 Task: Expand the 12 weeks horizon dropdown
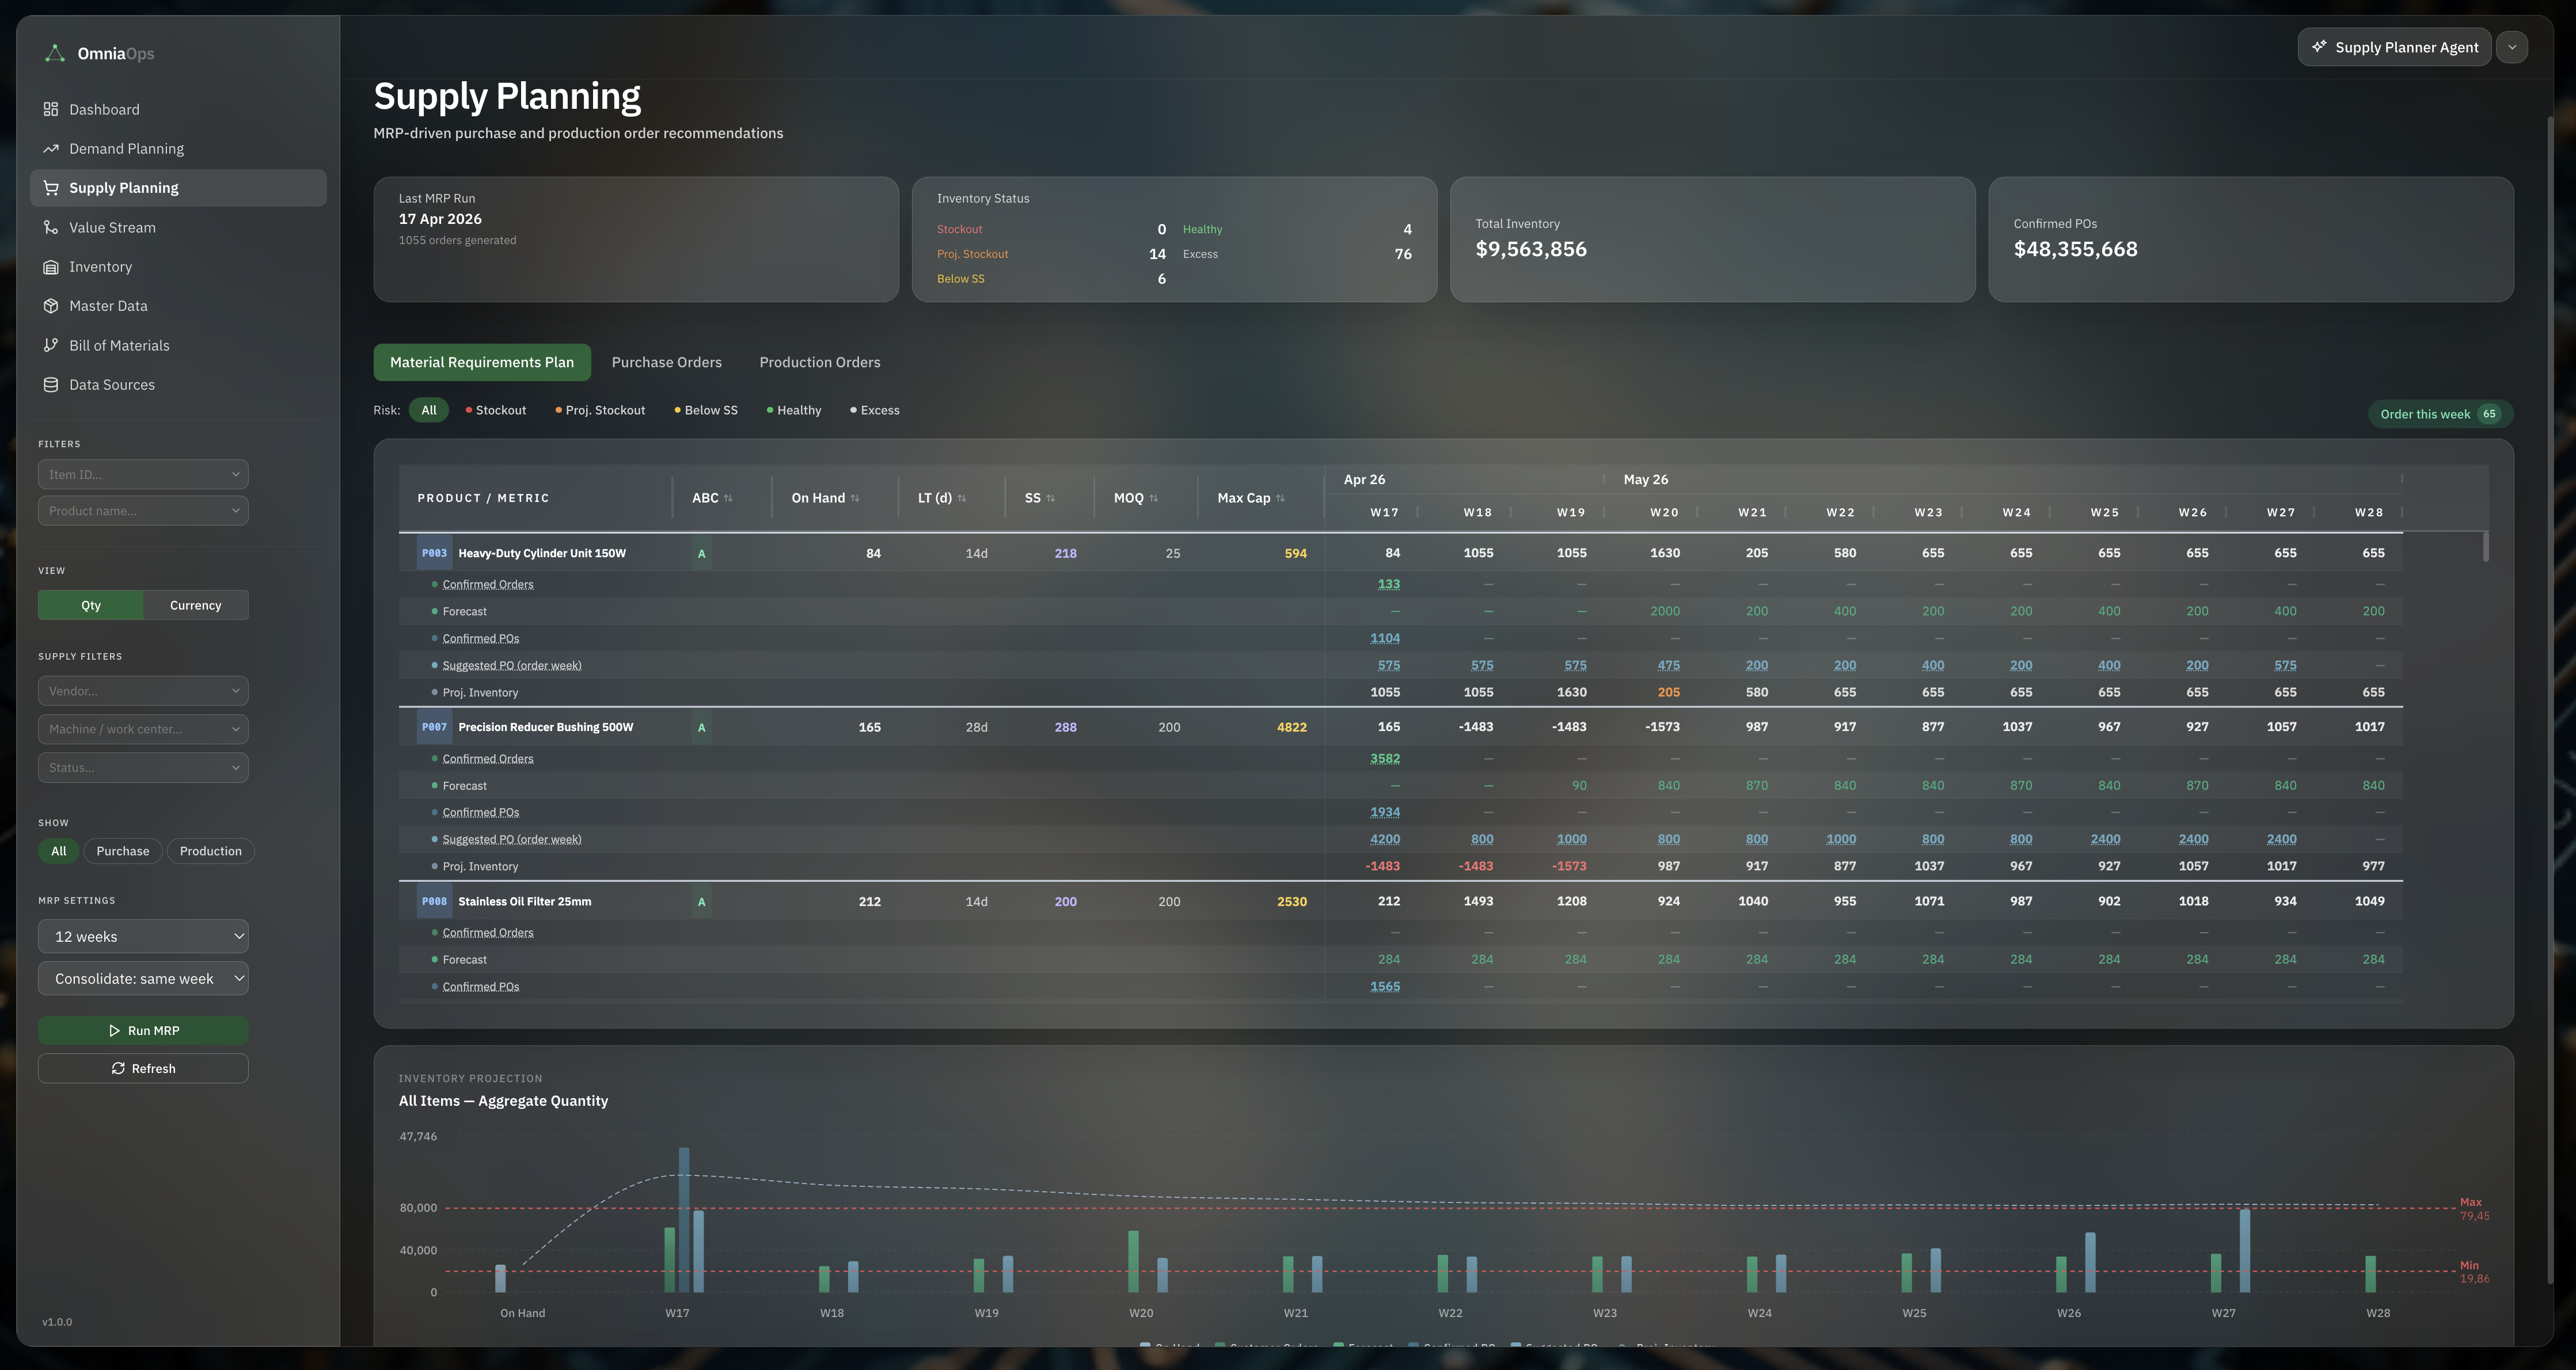tap(143, 937)
